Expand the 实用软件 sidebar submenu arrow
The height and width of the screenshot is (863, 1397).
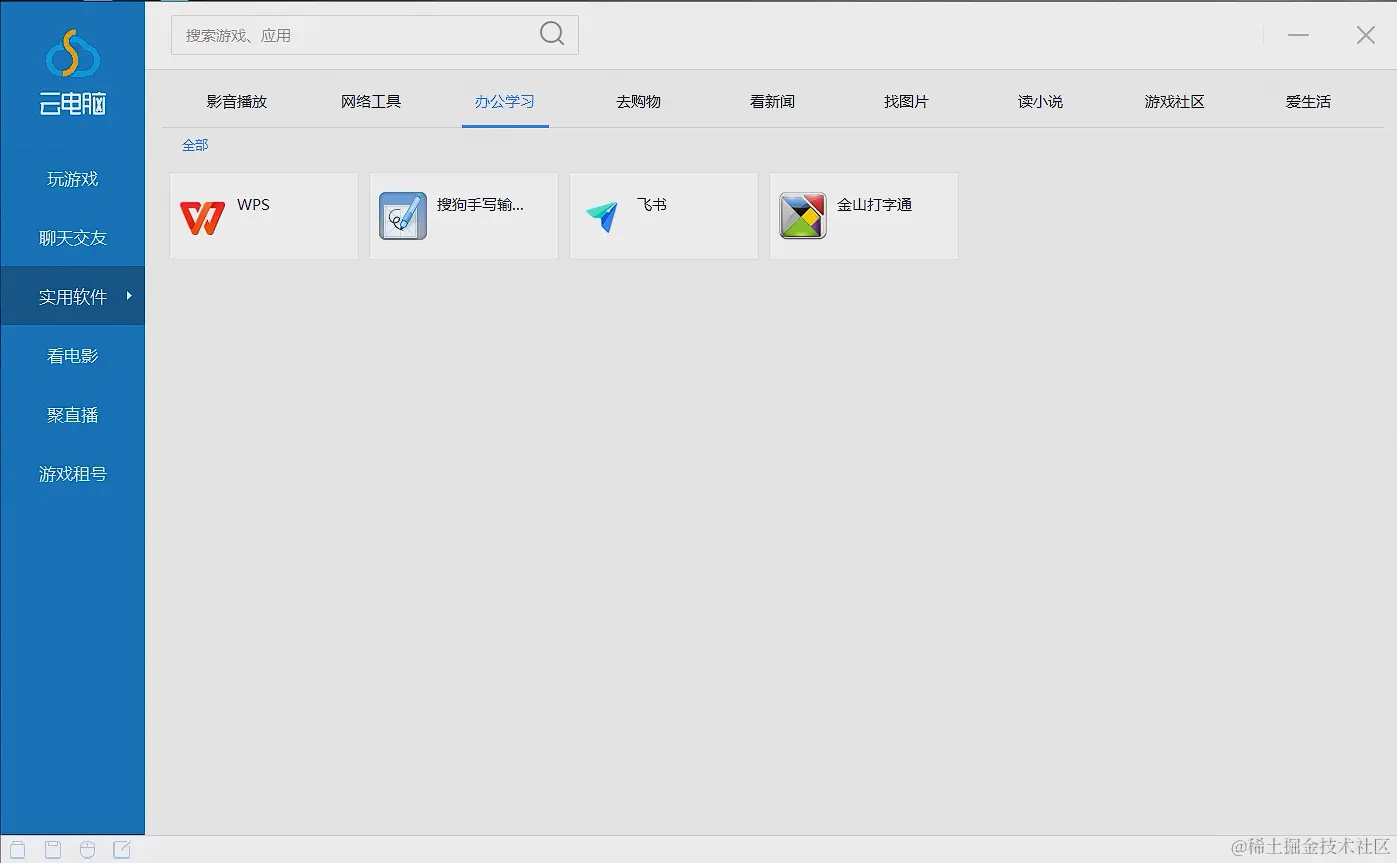pos(128,296)
